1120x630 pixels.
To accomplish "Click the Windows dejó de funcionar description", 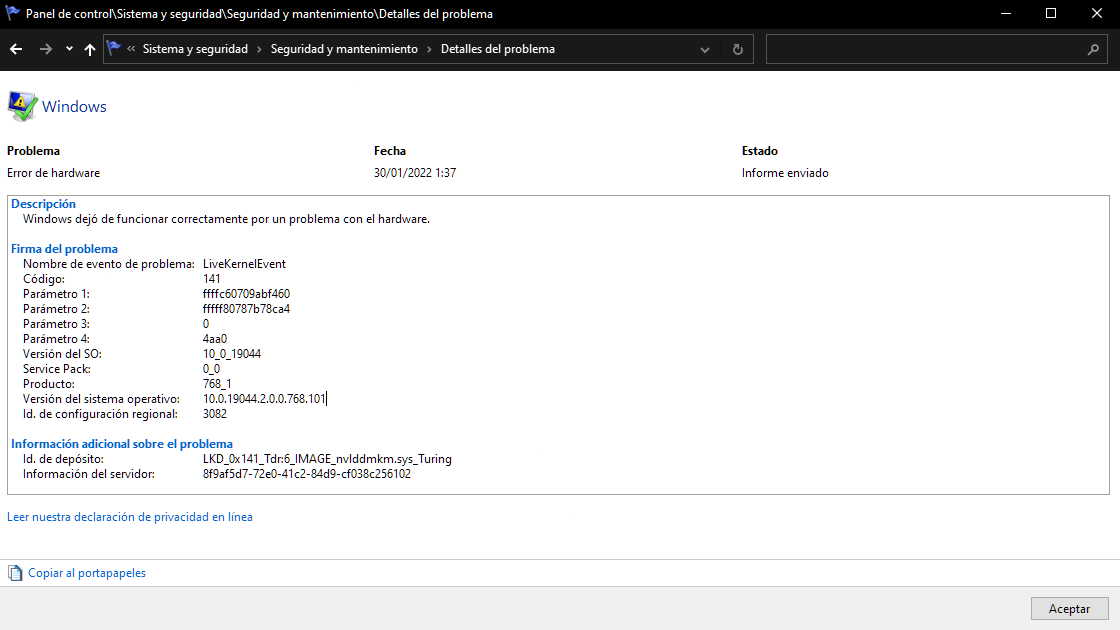I will (226, 219).
